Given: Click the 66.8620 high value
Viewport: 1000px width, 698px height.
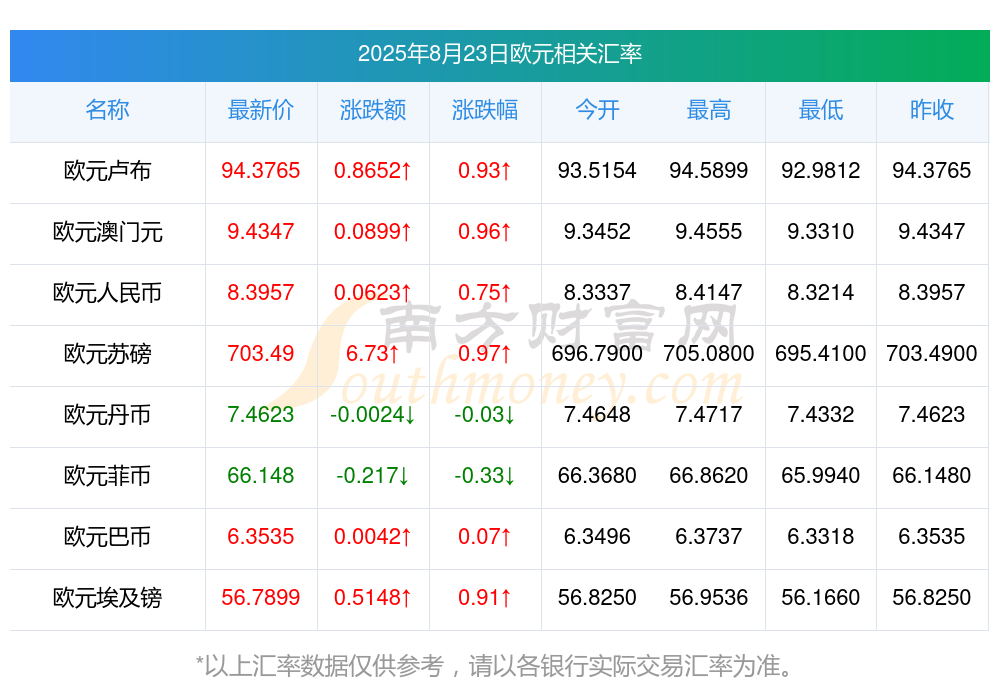Looking at the screenshot, I should (709, 475).
